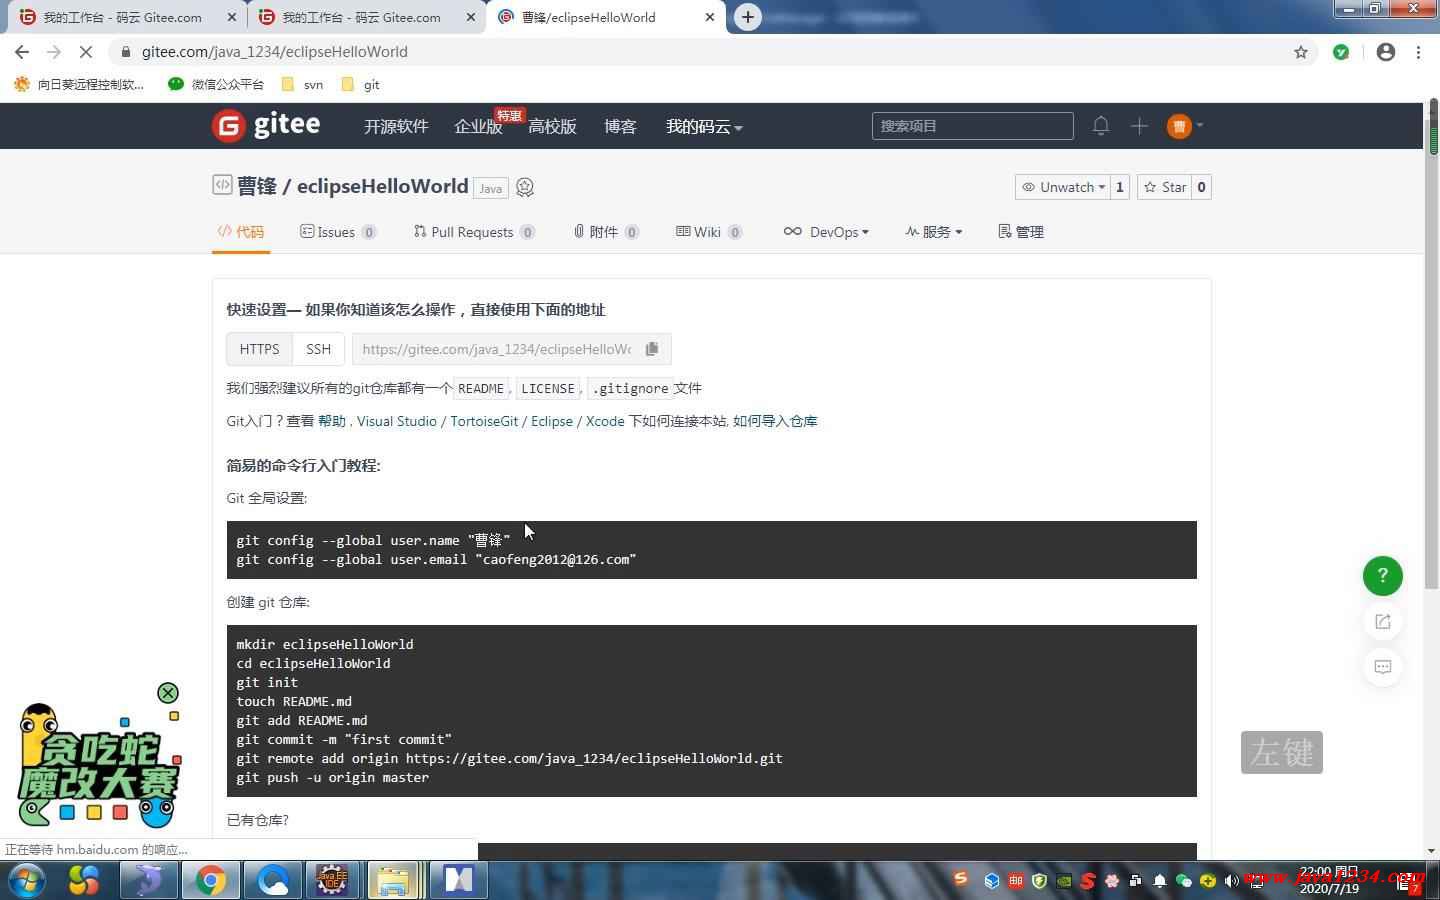Screen dimensions: 1440x900
Task: Open the notifications bell icon
Action: 1101,126
